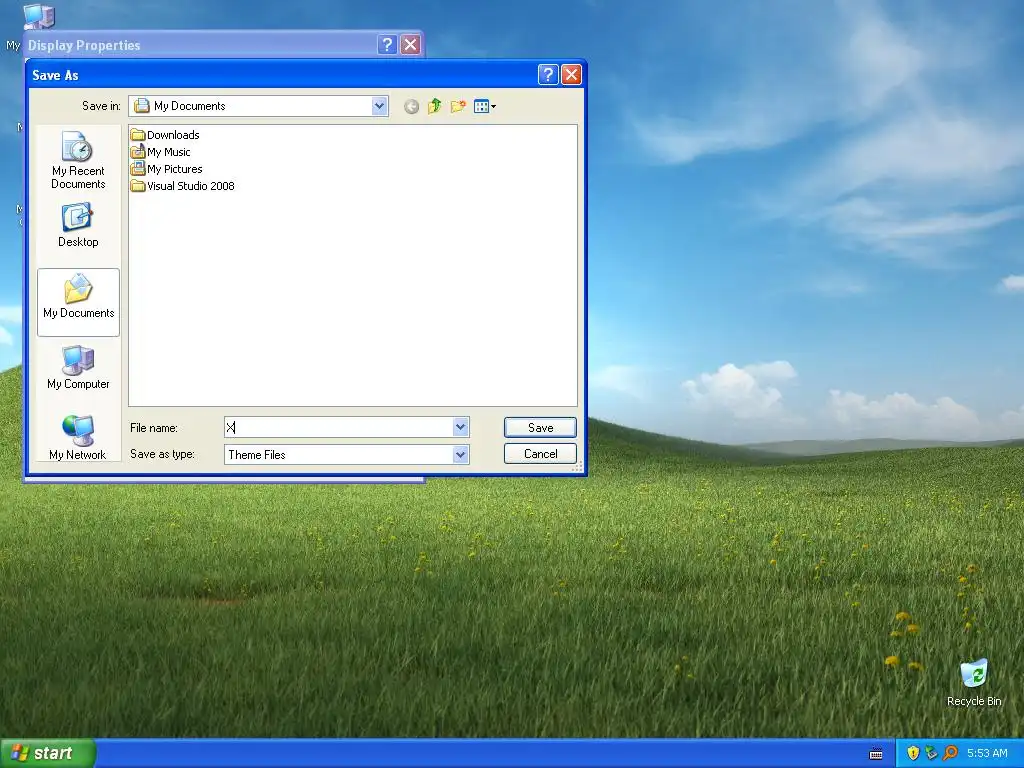Click the Cancel button

[x=540, y=454]
